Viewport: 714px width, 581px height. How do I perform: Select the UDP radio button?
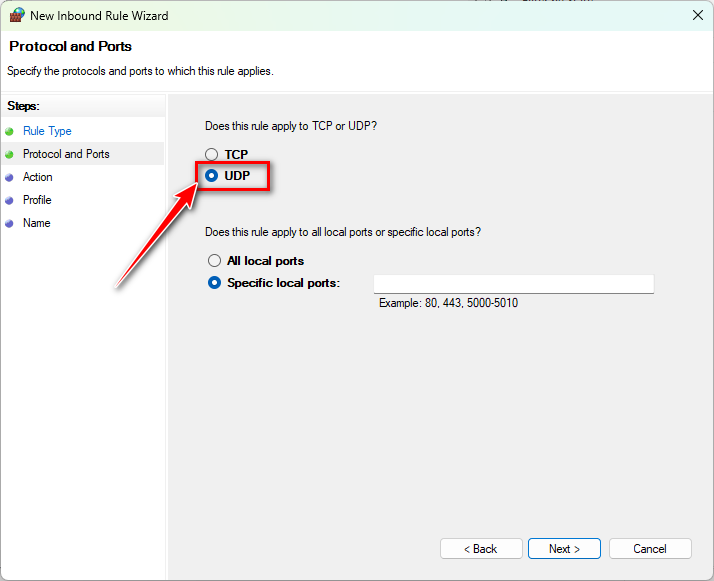click(211, 176)
